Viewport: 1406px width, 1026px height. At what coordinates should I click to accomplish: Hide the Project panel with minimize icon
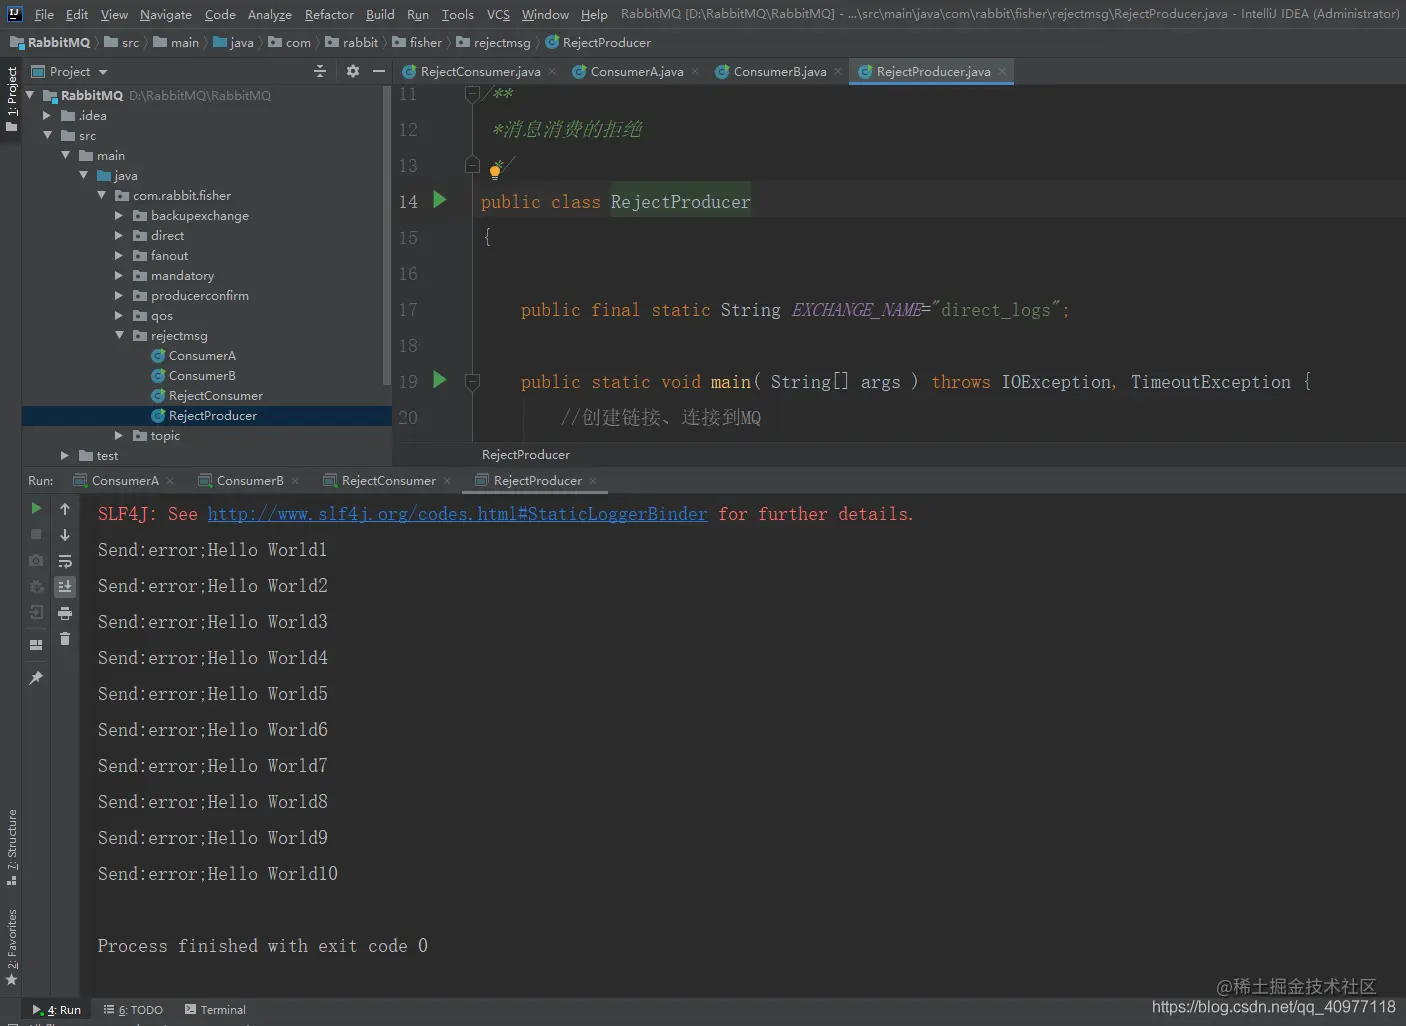tap(379, 71)
